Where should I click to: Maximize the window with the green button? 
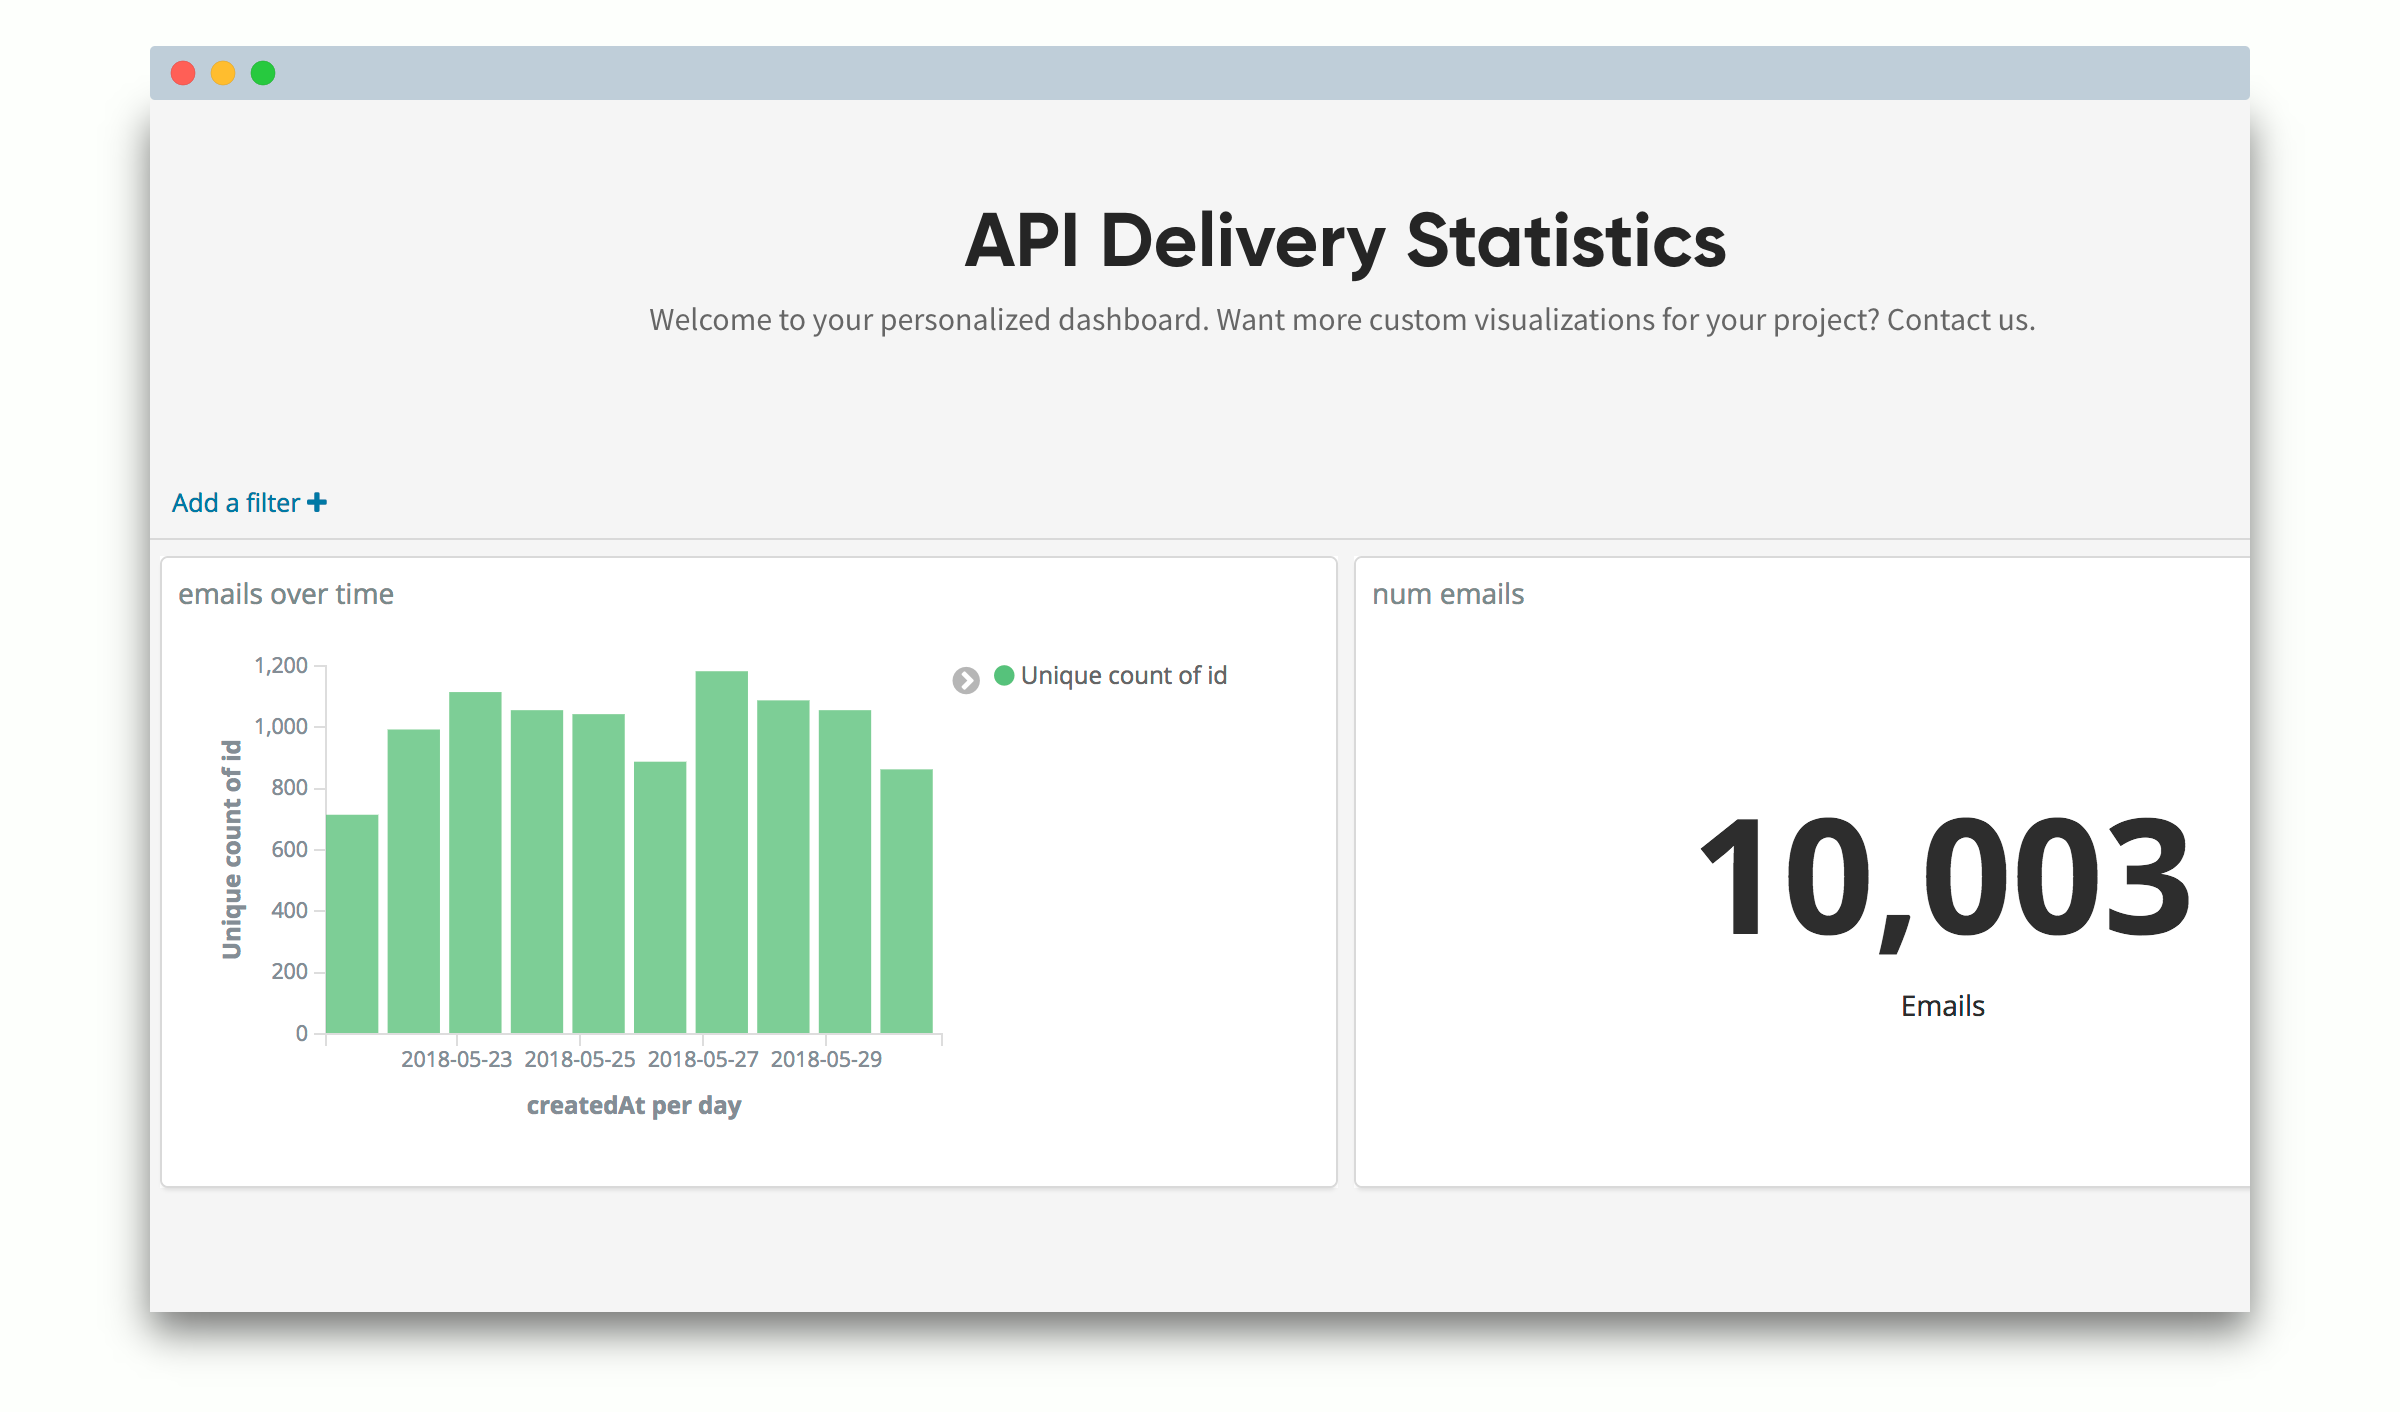pyautogui.click(x=263, y=73)
